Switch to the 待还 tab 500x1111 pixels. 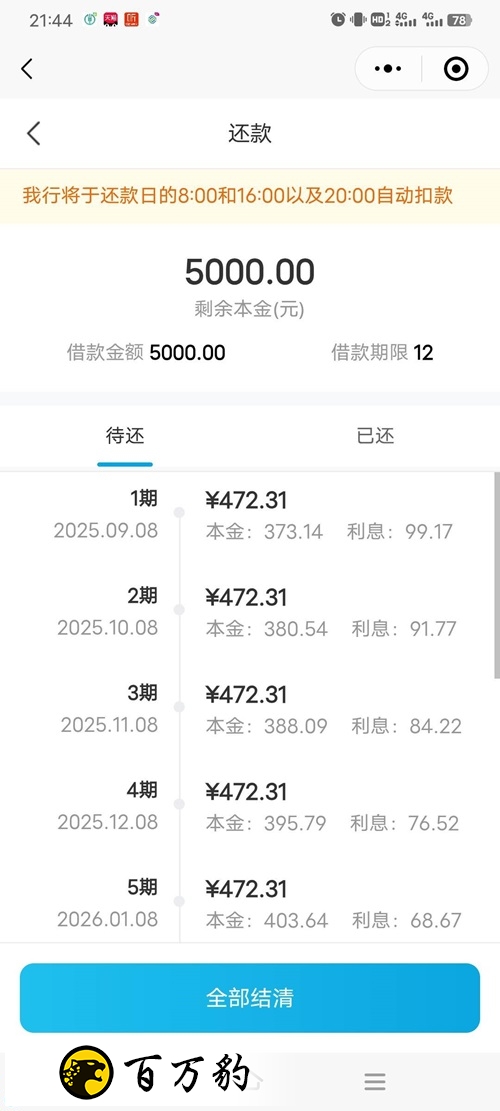[x=125, y=435]
